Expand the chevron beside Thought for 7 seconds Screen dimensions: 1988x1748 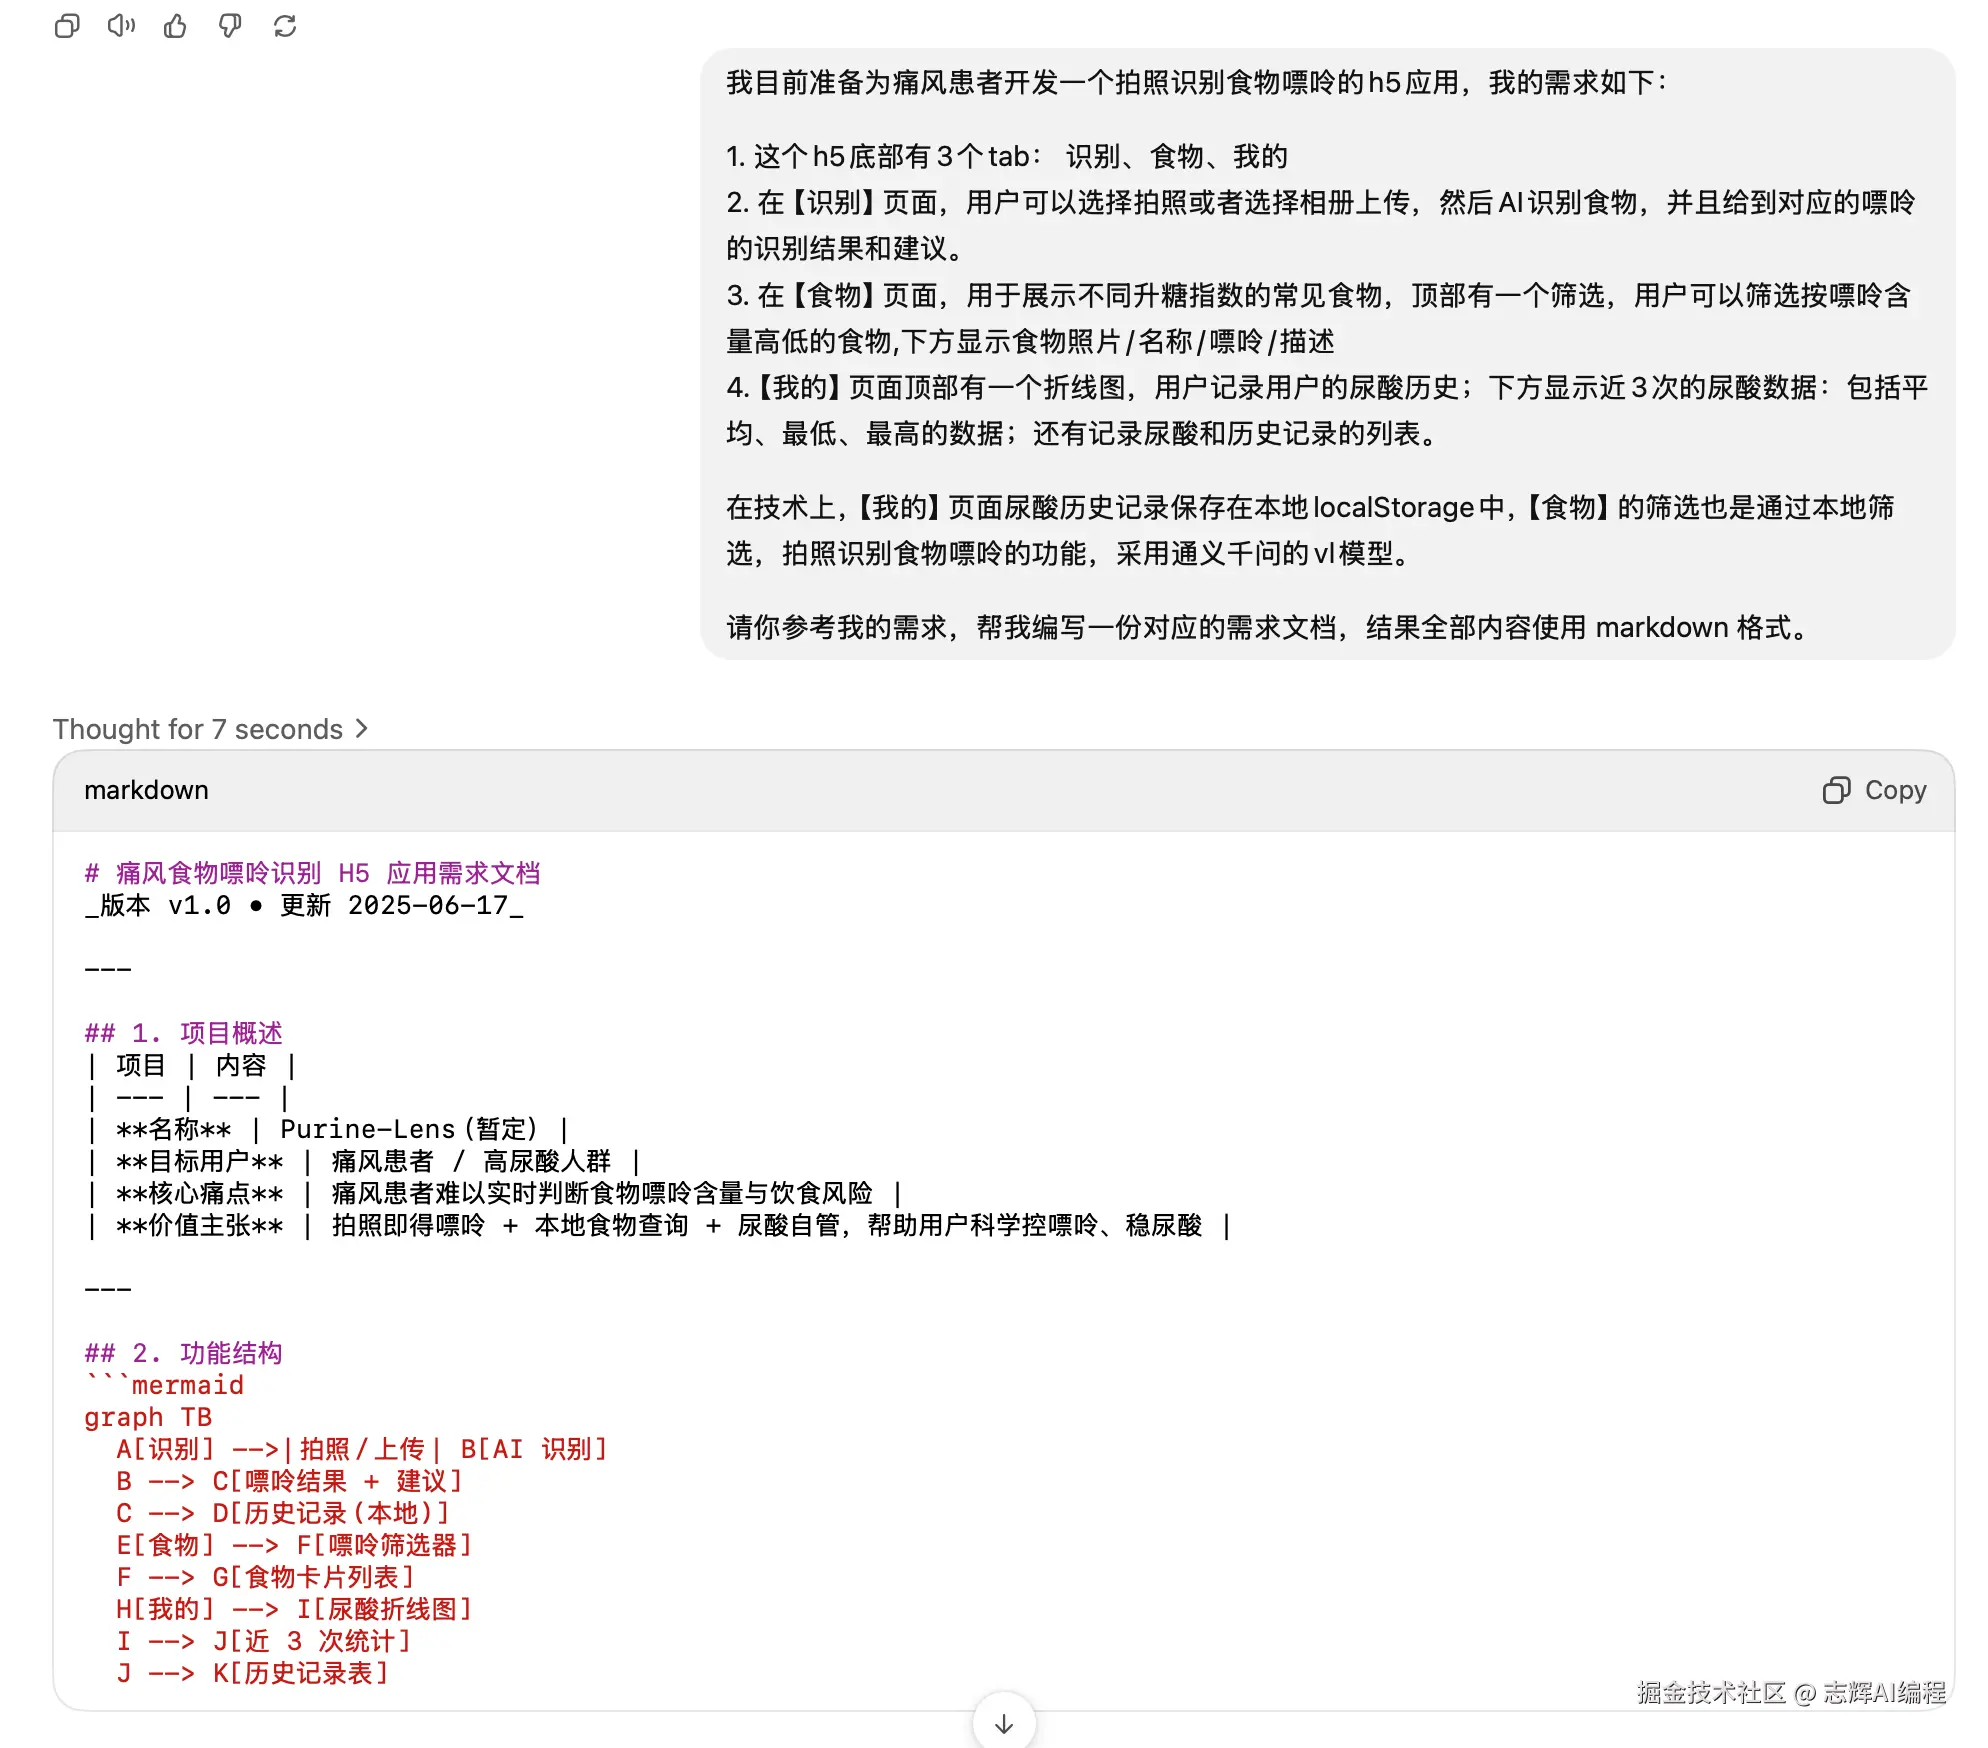(362, 729)
